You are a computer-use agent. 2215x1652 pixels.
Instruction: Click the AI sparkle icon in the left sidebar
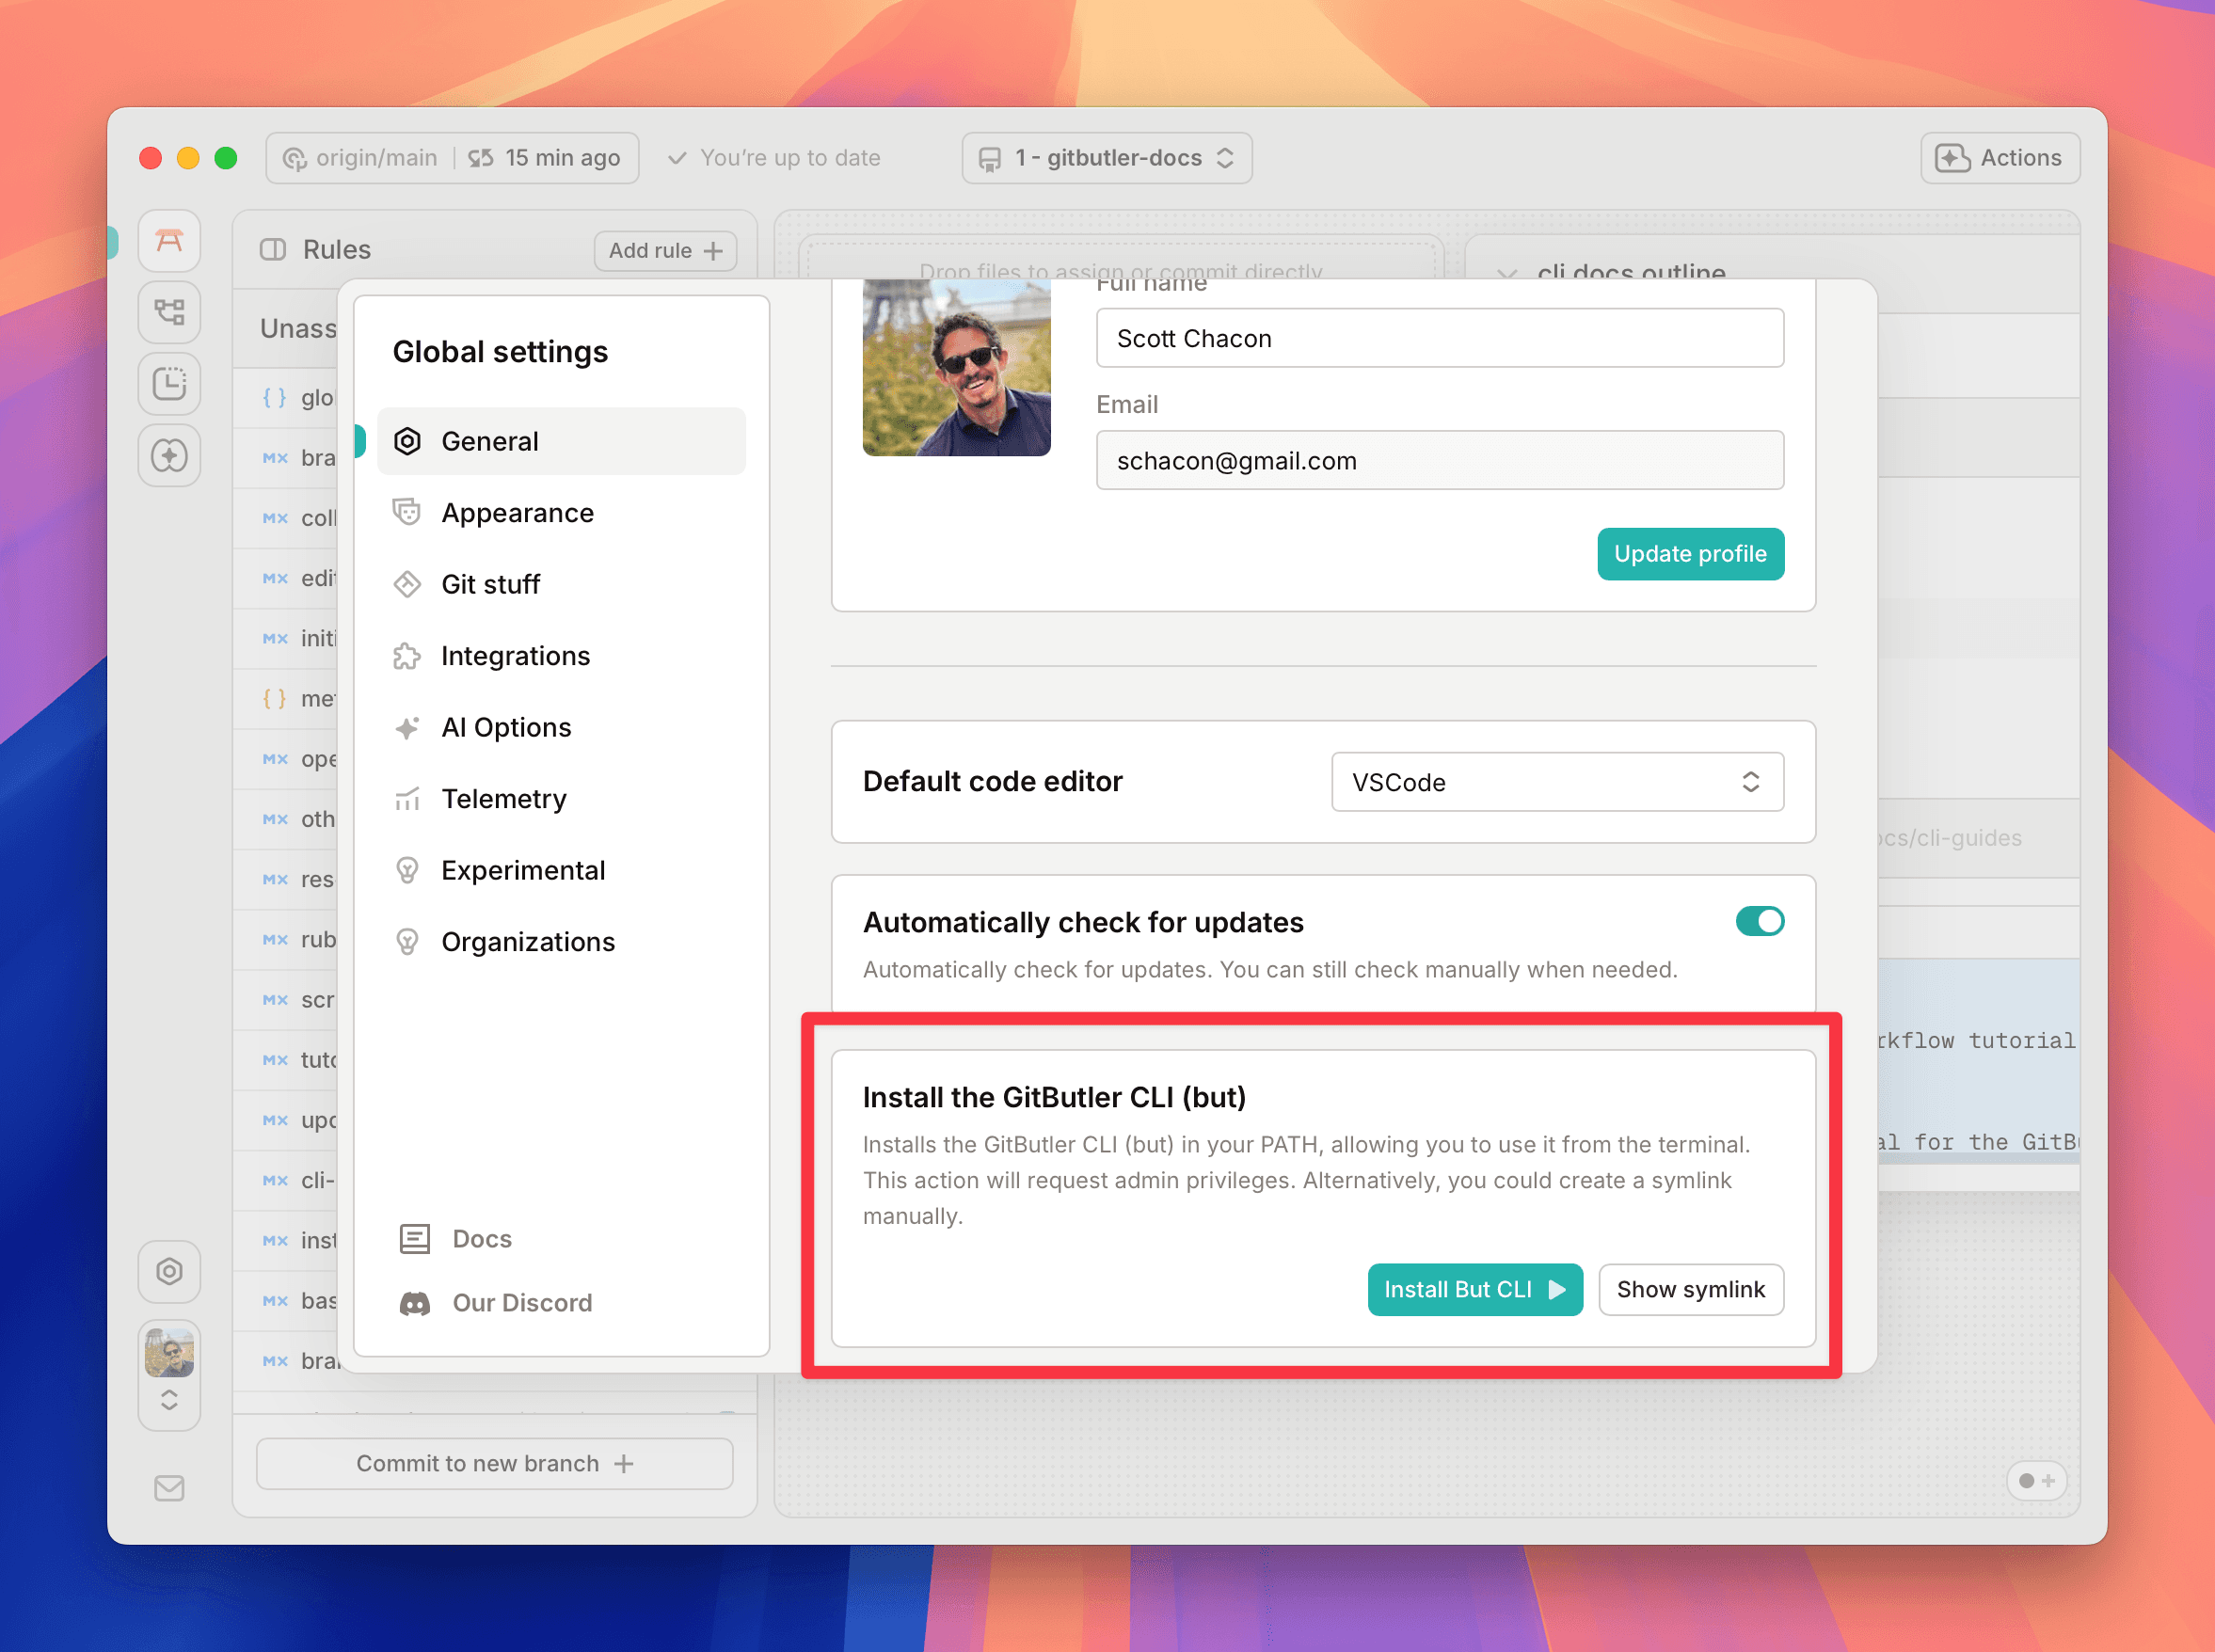point(169,457)
